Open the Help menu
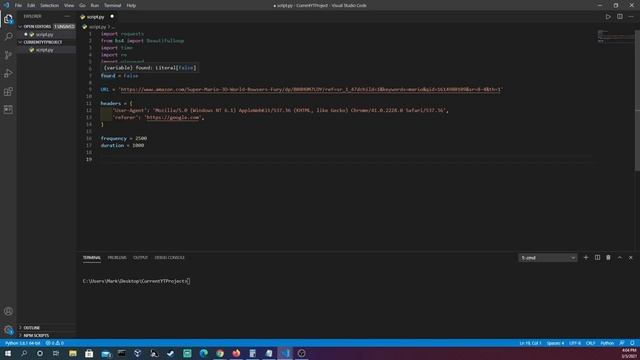Image resolution: width=640 pixels, height=360 pixels. tap(131, 5)
